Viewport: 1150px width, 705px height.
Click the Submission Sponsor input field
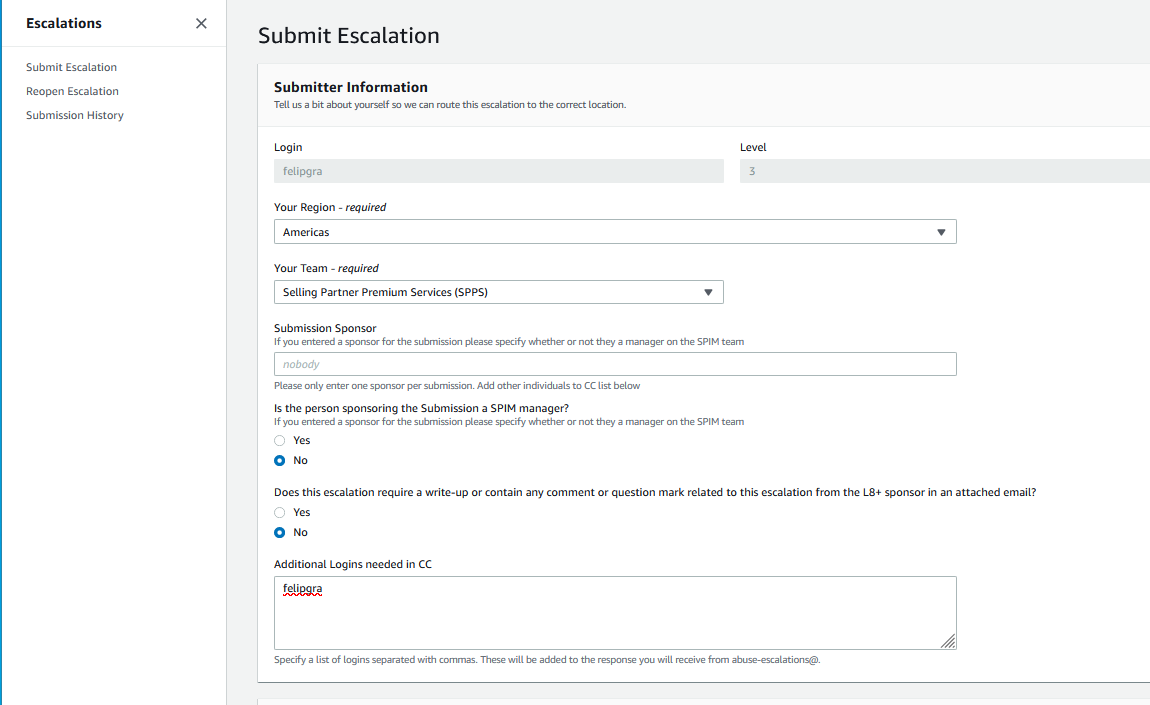pos(614,364)
